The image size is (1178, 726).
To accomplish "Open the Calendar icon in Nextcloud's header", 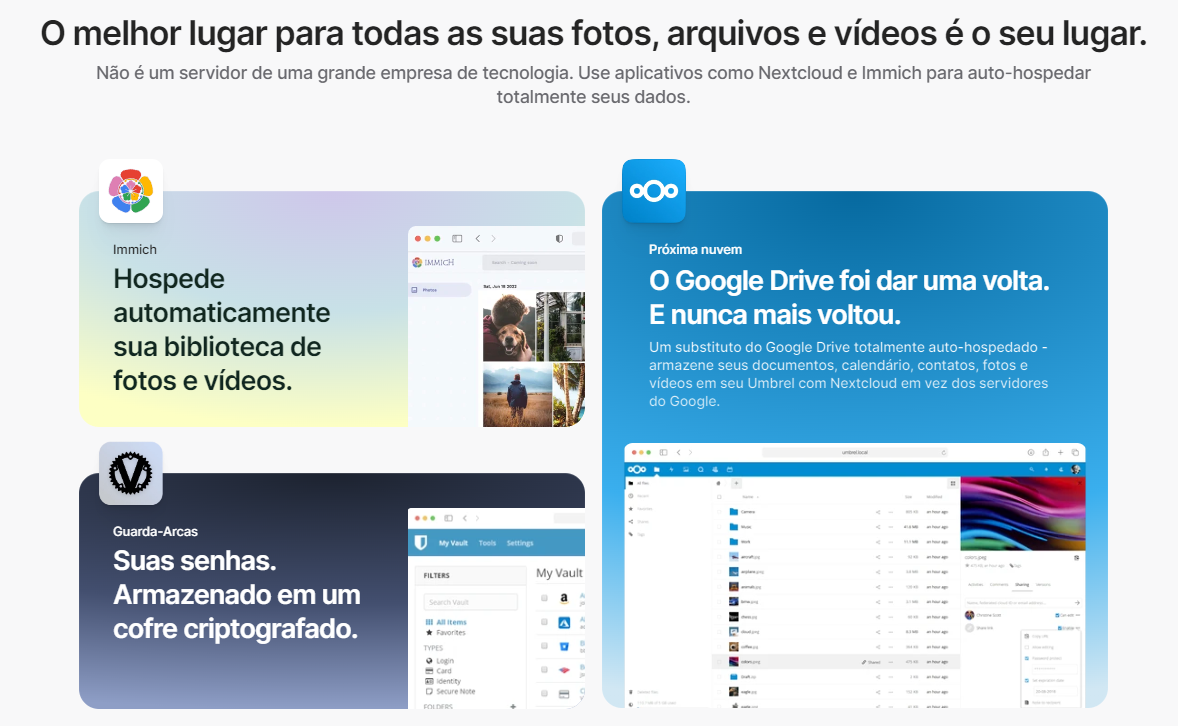I will 729,469.
